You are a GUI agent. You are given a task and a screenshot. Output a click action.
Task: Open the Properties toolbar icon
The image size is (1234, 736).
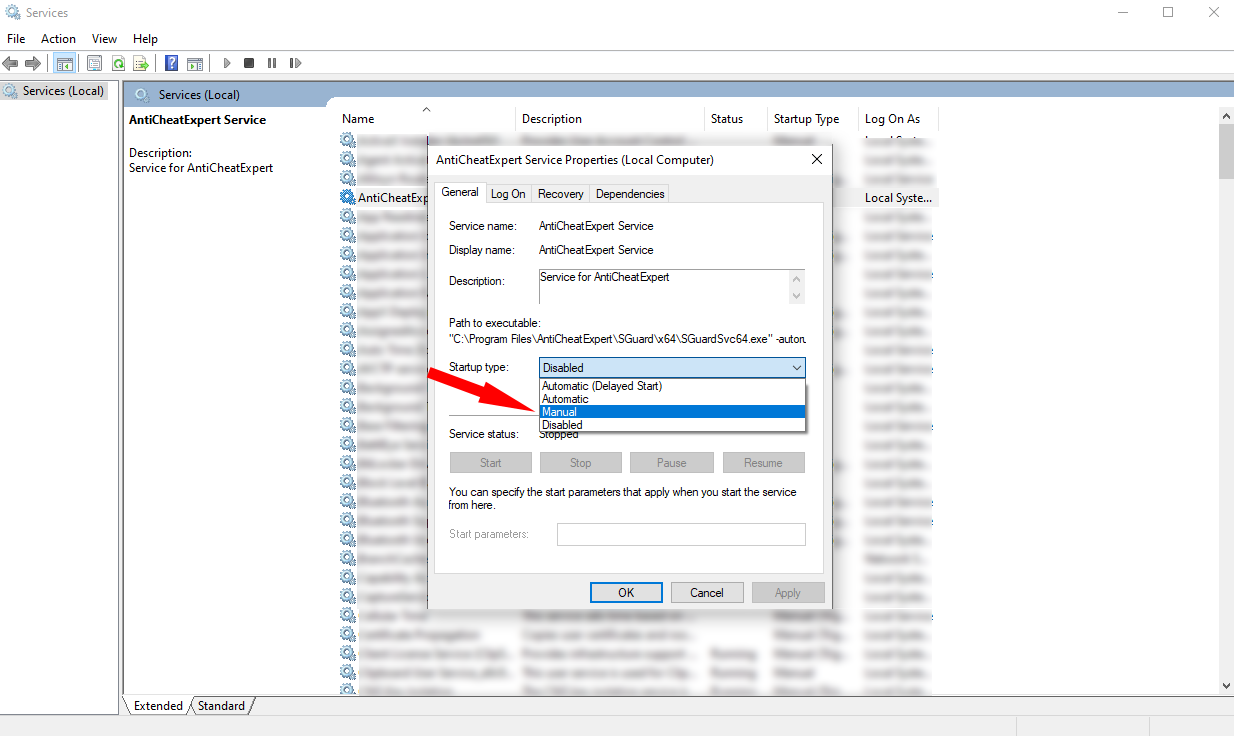tap(94, 63)
